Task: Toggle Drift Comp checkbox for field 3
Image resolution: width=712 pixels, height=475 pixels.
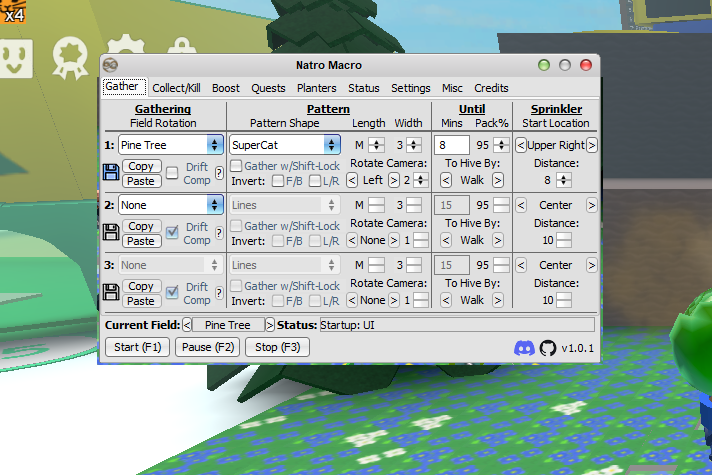Action: [172, 293]
